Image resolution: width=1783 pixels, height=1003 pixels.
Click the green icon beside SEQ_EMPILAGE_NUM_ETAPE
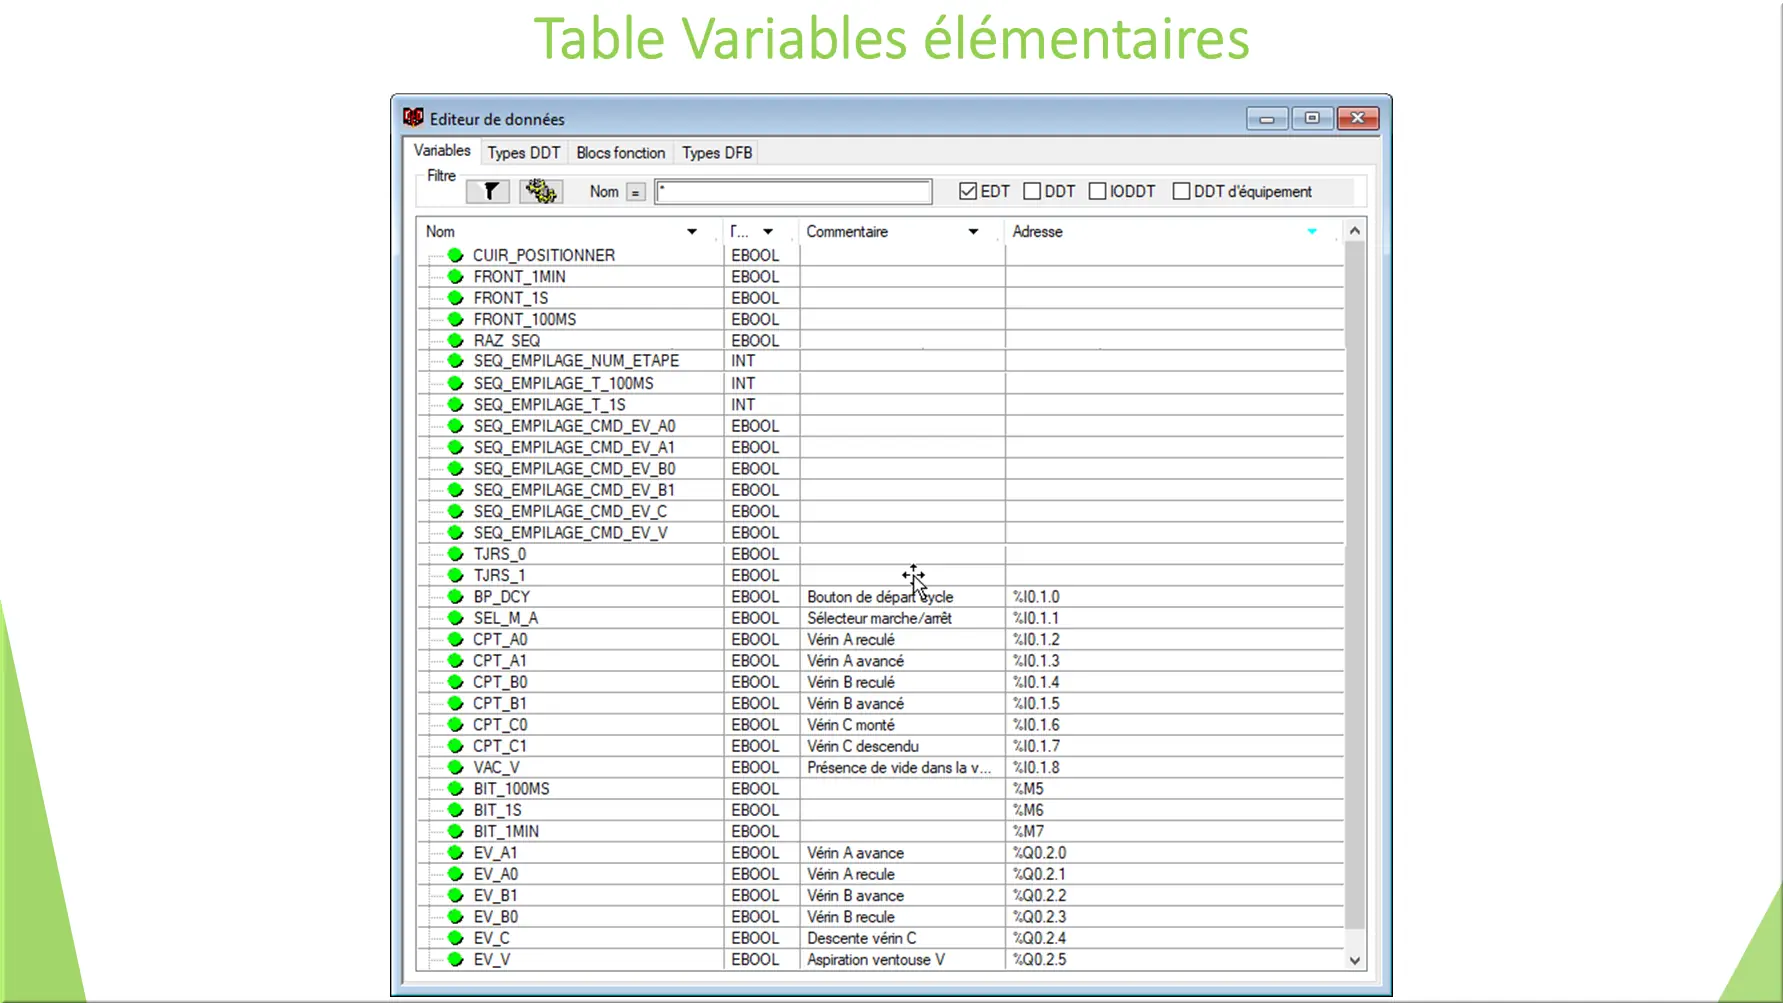pos(455,361)
